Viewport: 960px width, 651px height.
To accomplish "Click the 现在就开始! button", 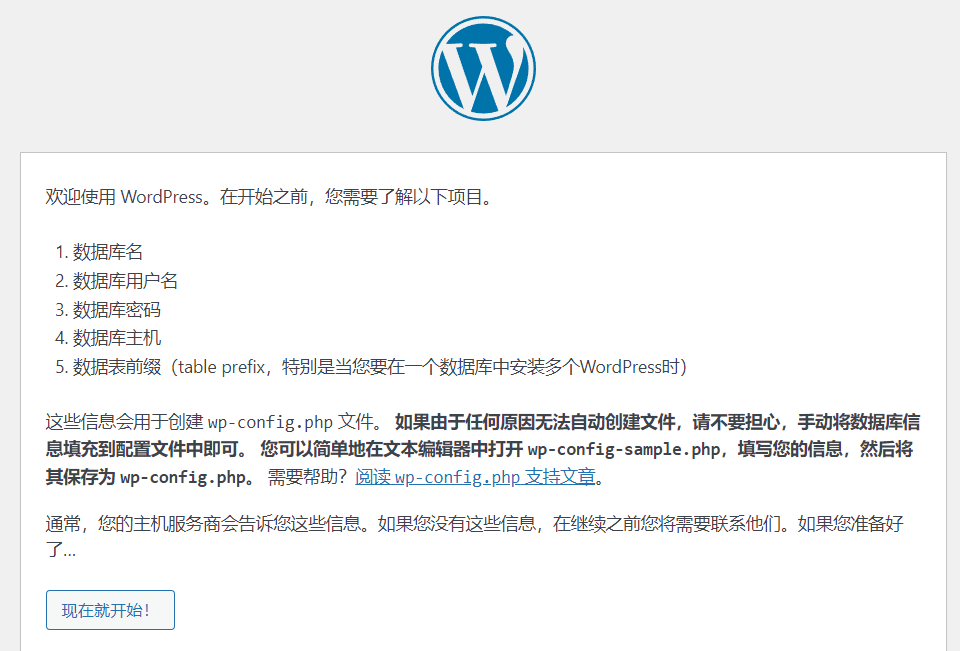I will (110, 610).
